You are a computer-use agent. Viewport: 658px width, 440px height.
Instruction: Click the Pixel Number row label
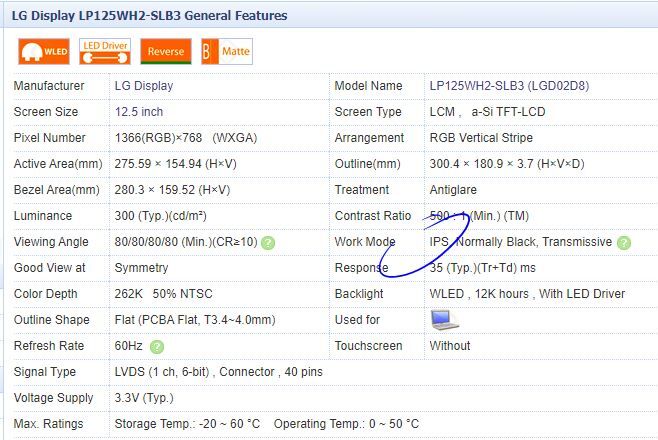pos(49,138)
